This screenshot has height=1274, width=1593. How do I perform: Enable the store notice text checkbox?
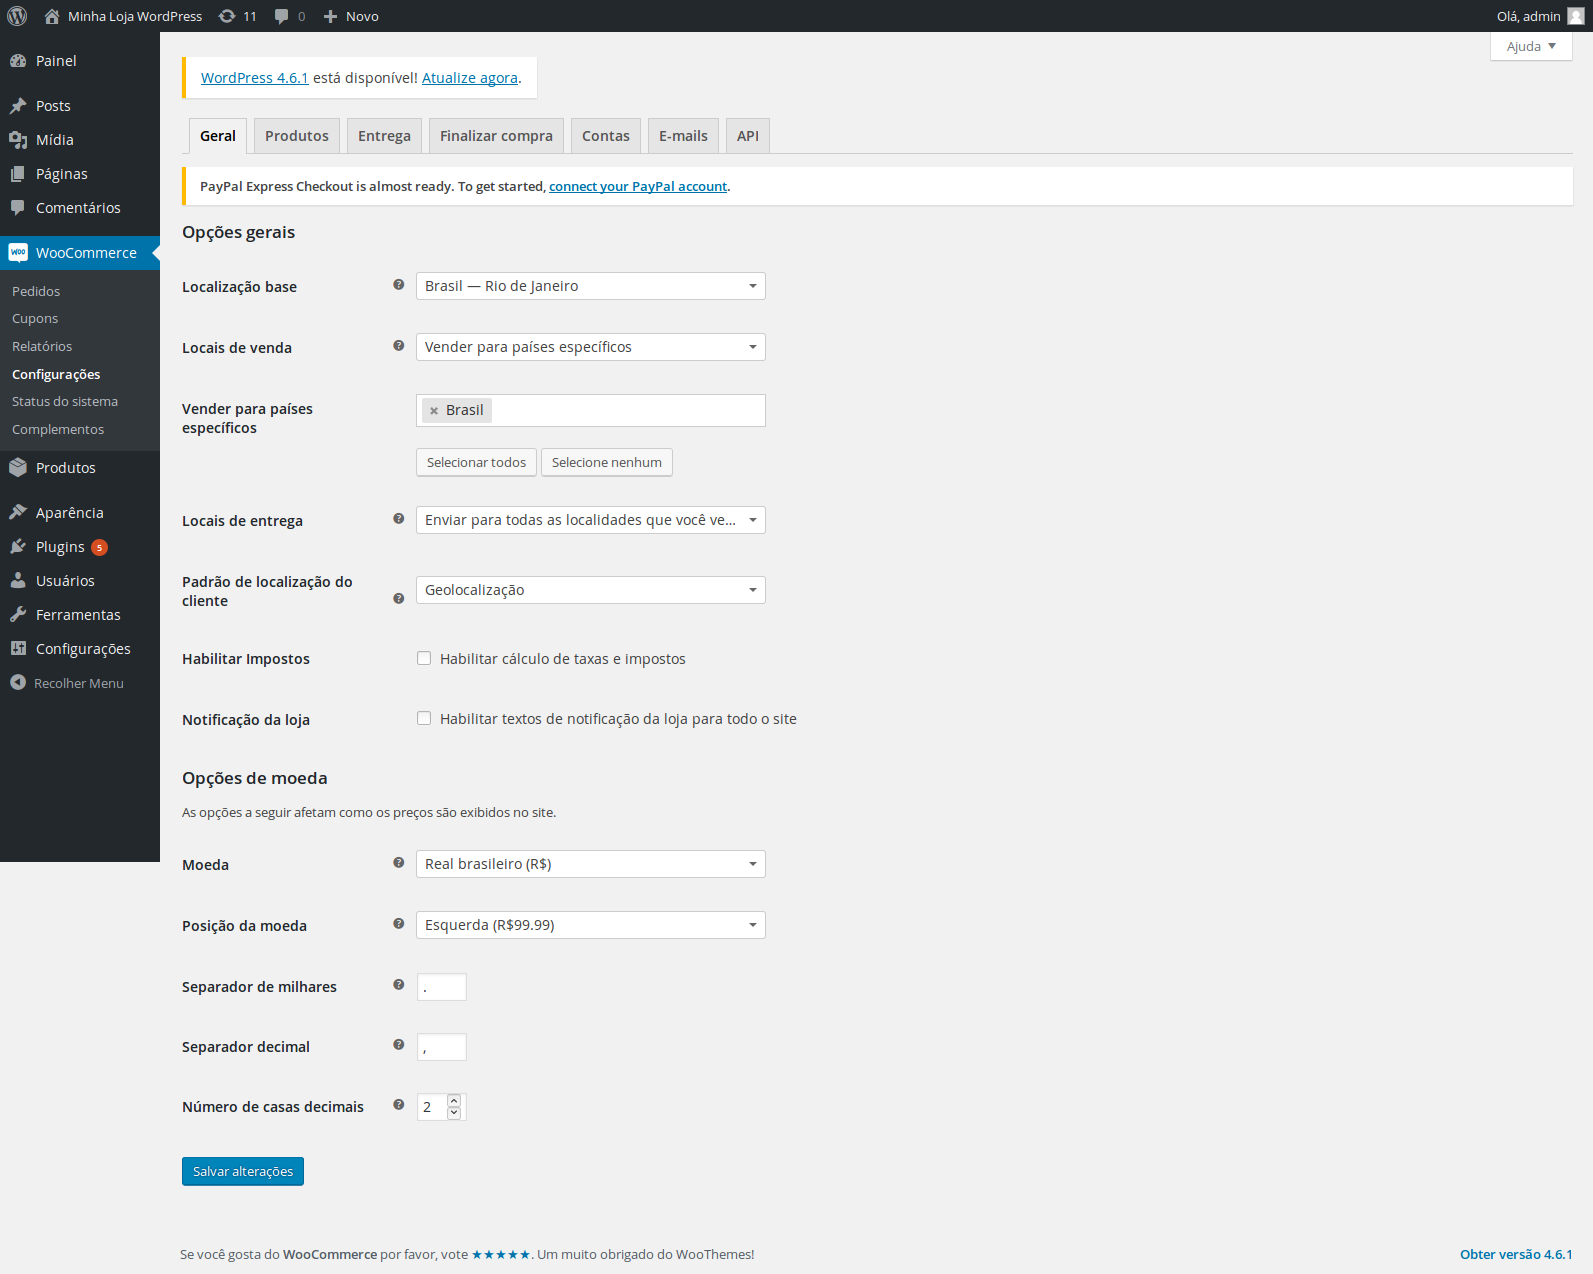[424, 718]
